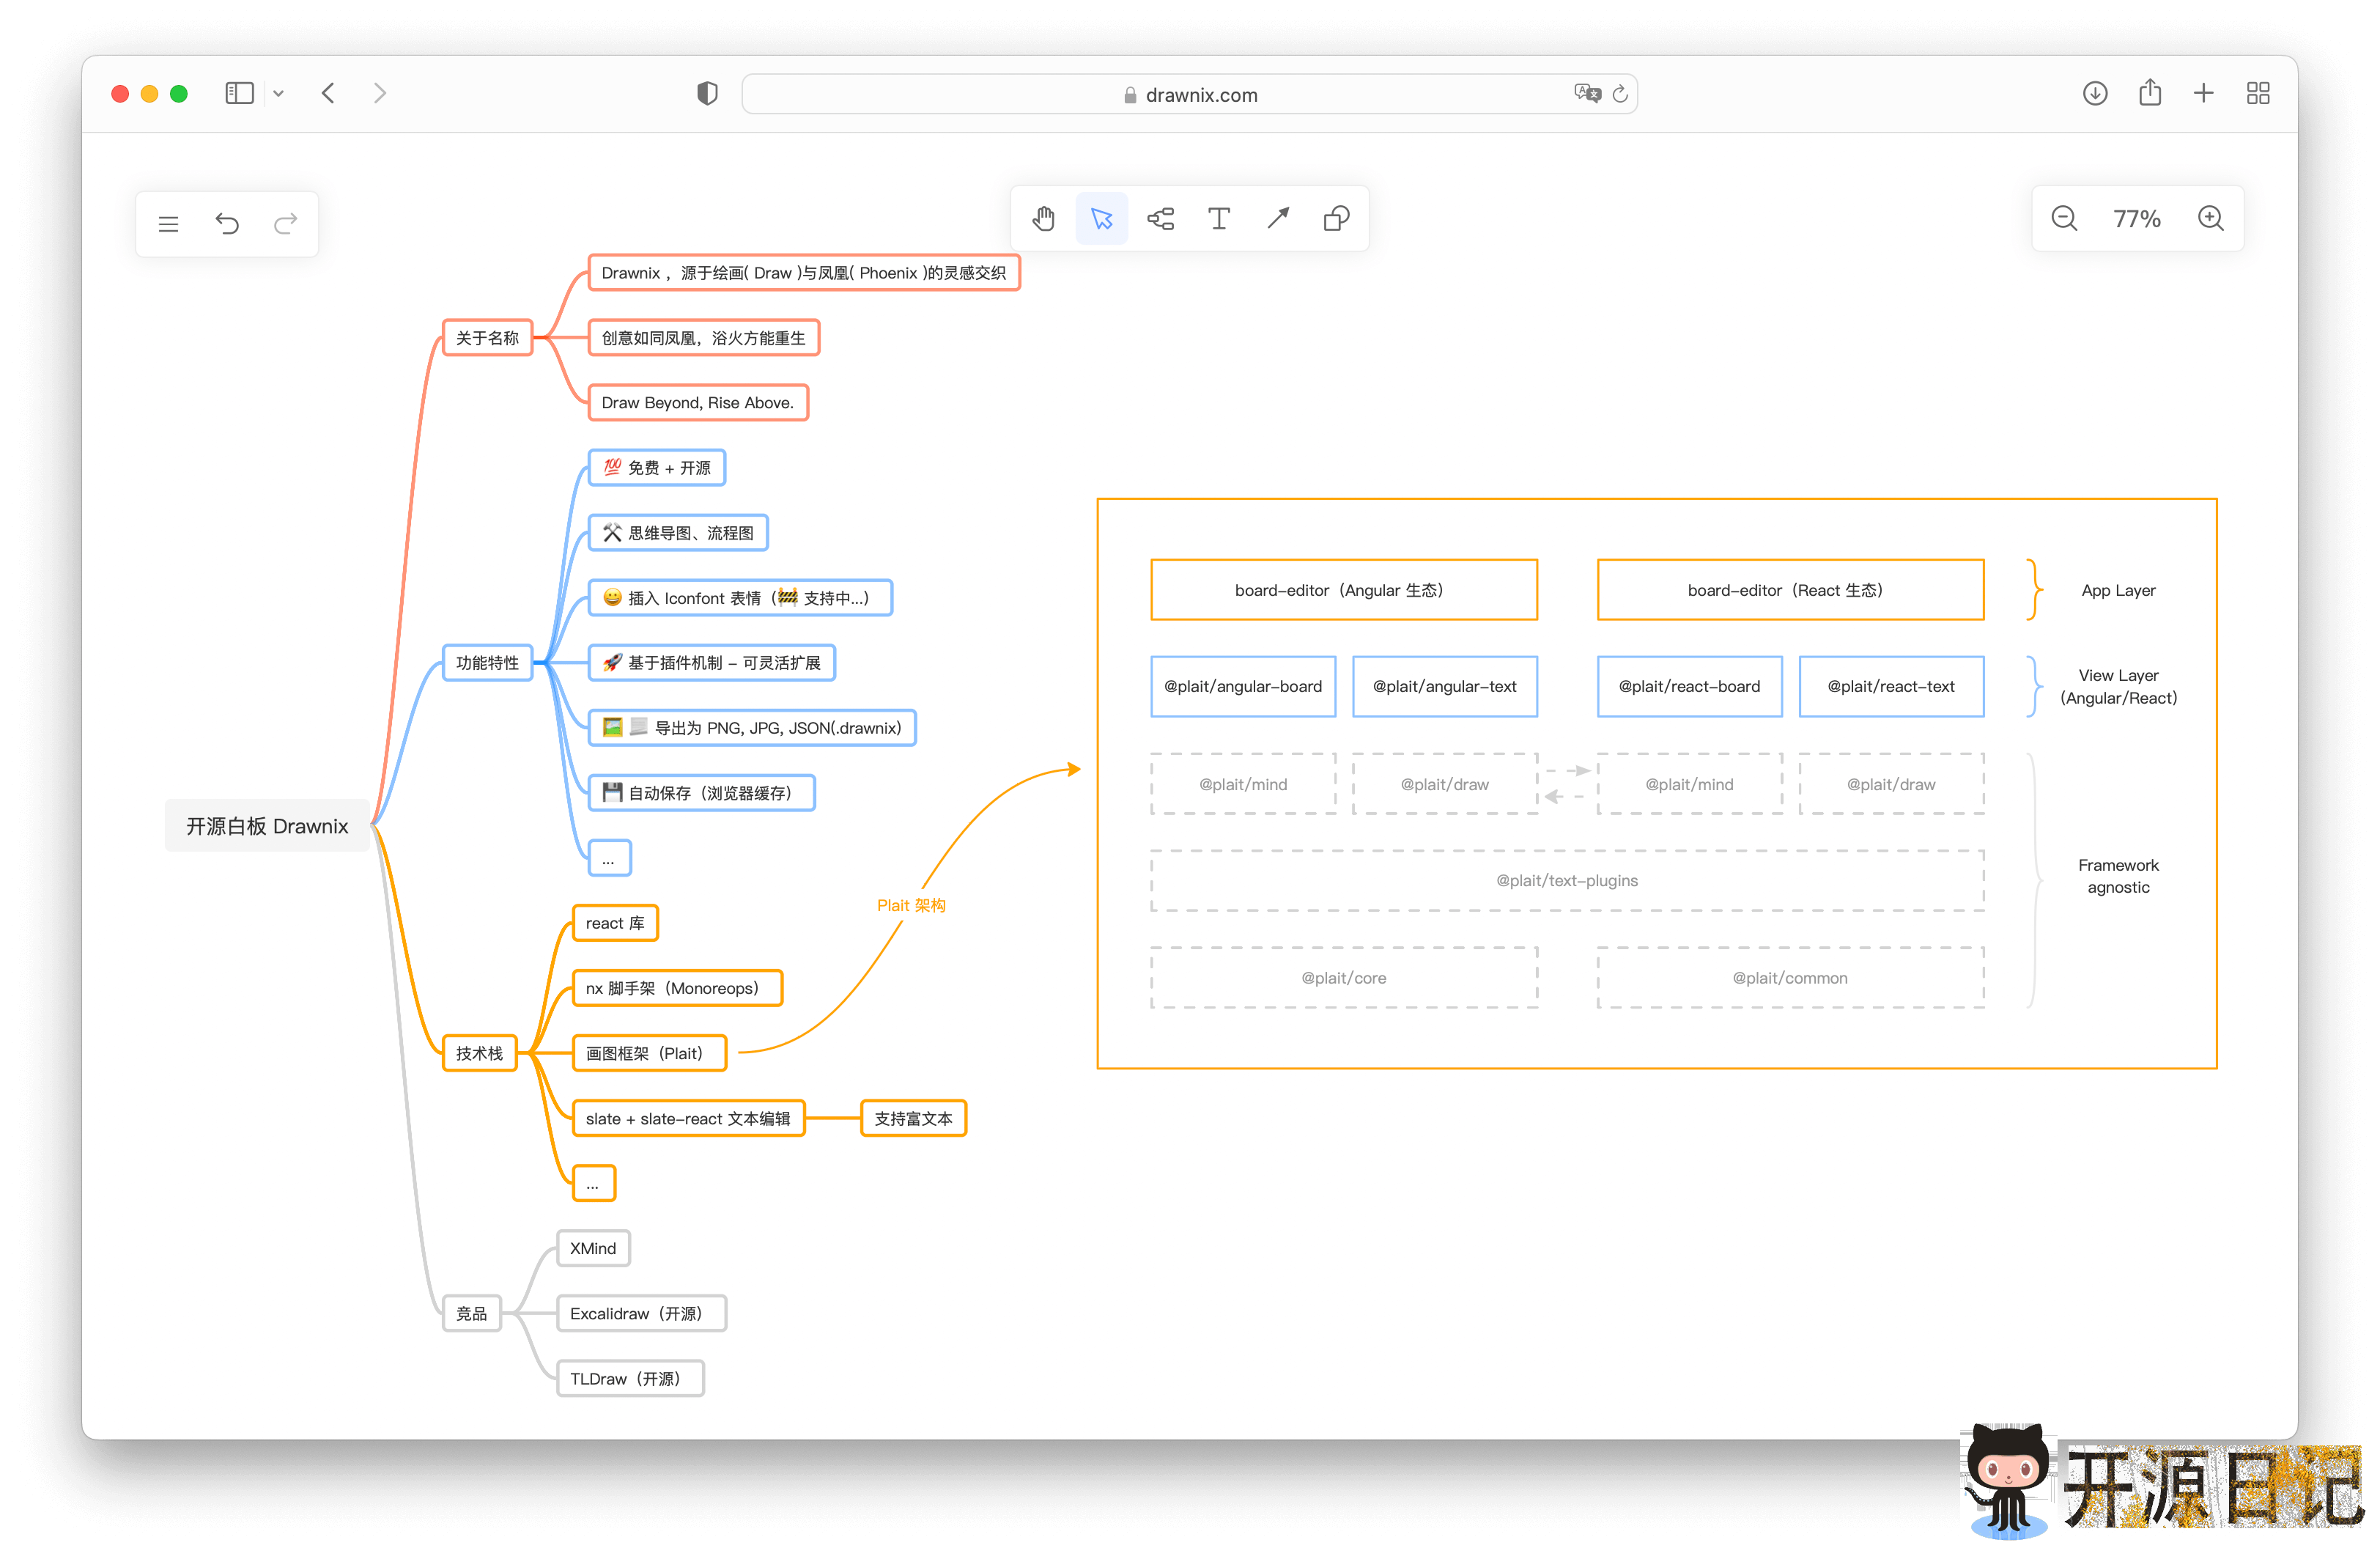
Task: Select the 插入 Iconfont 表情 node
Action: pos(740,598)
